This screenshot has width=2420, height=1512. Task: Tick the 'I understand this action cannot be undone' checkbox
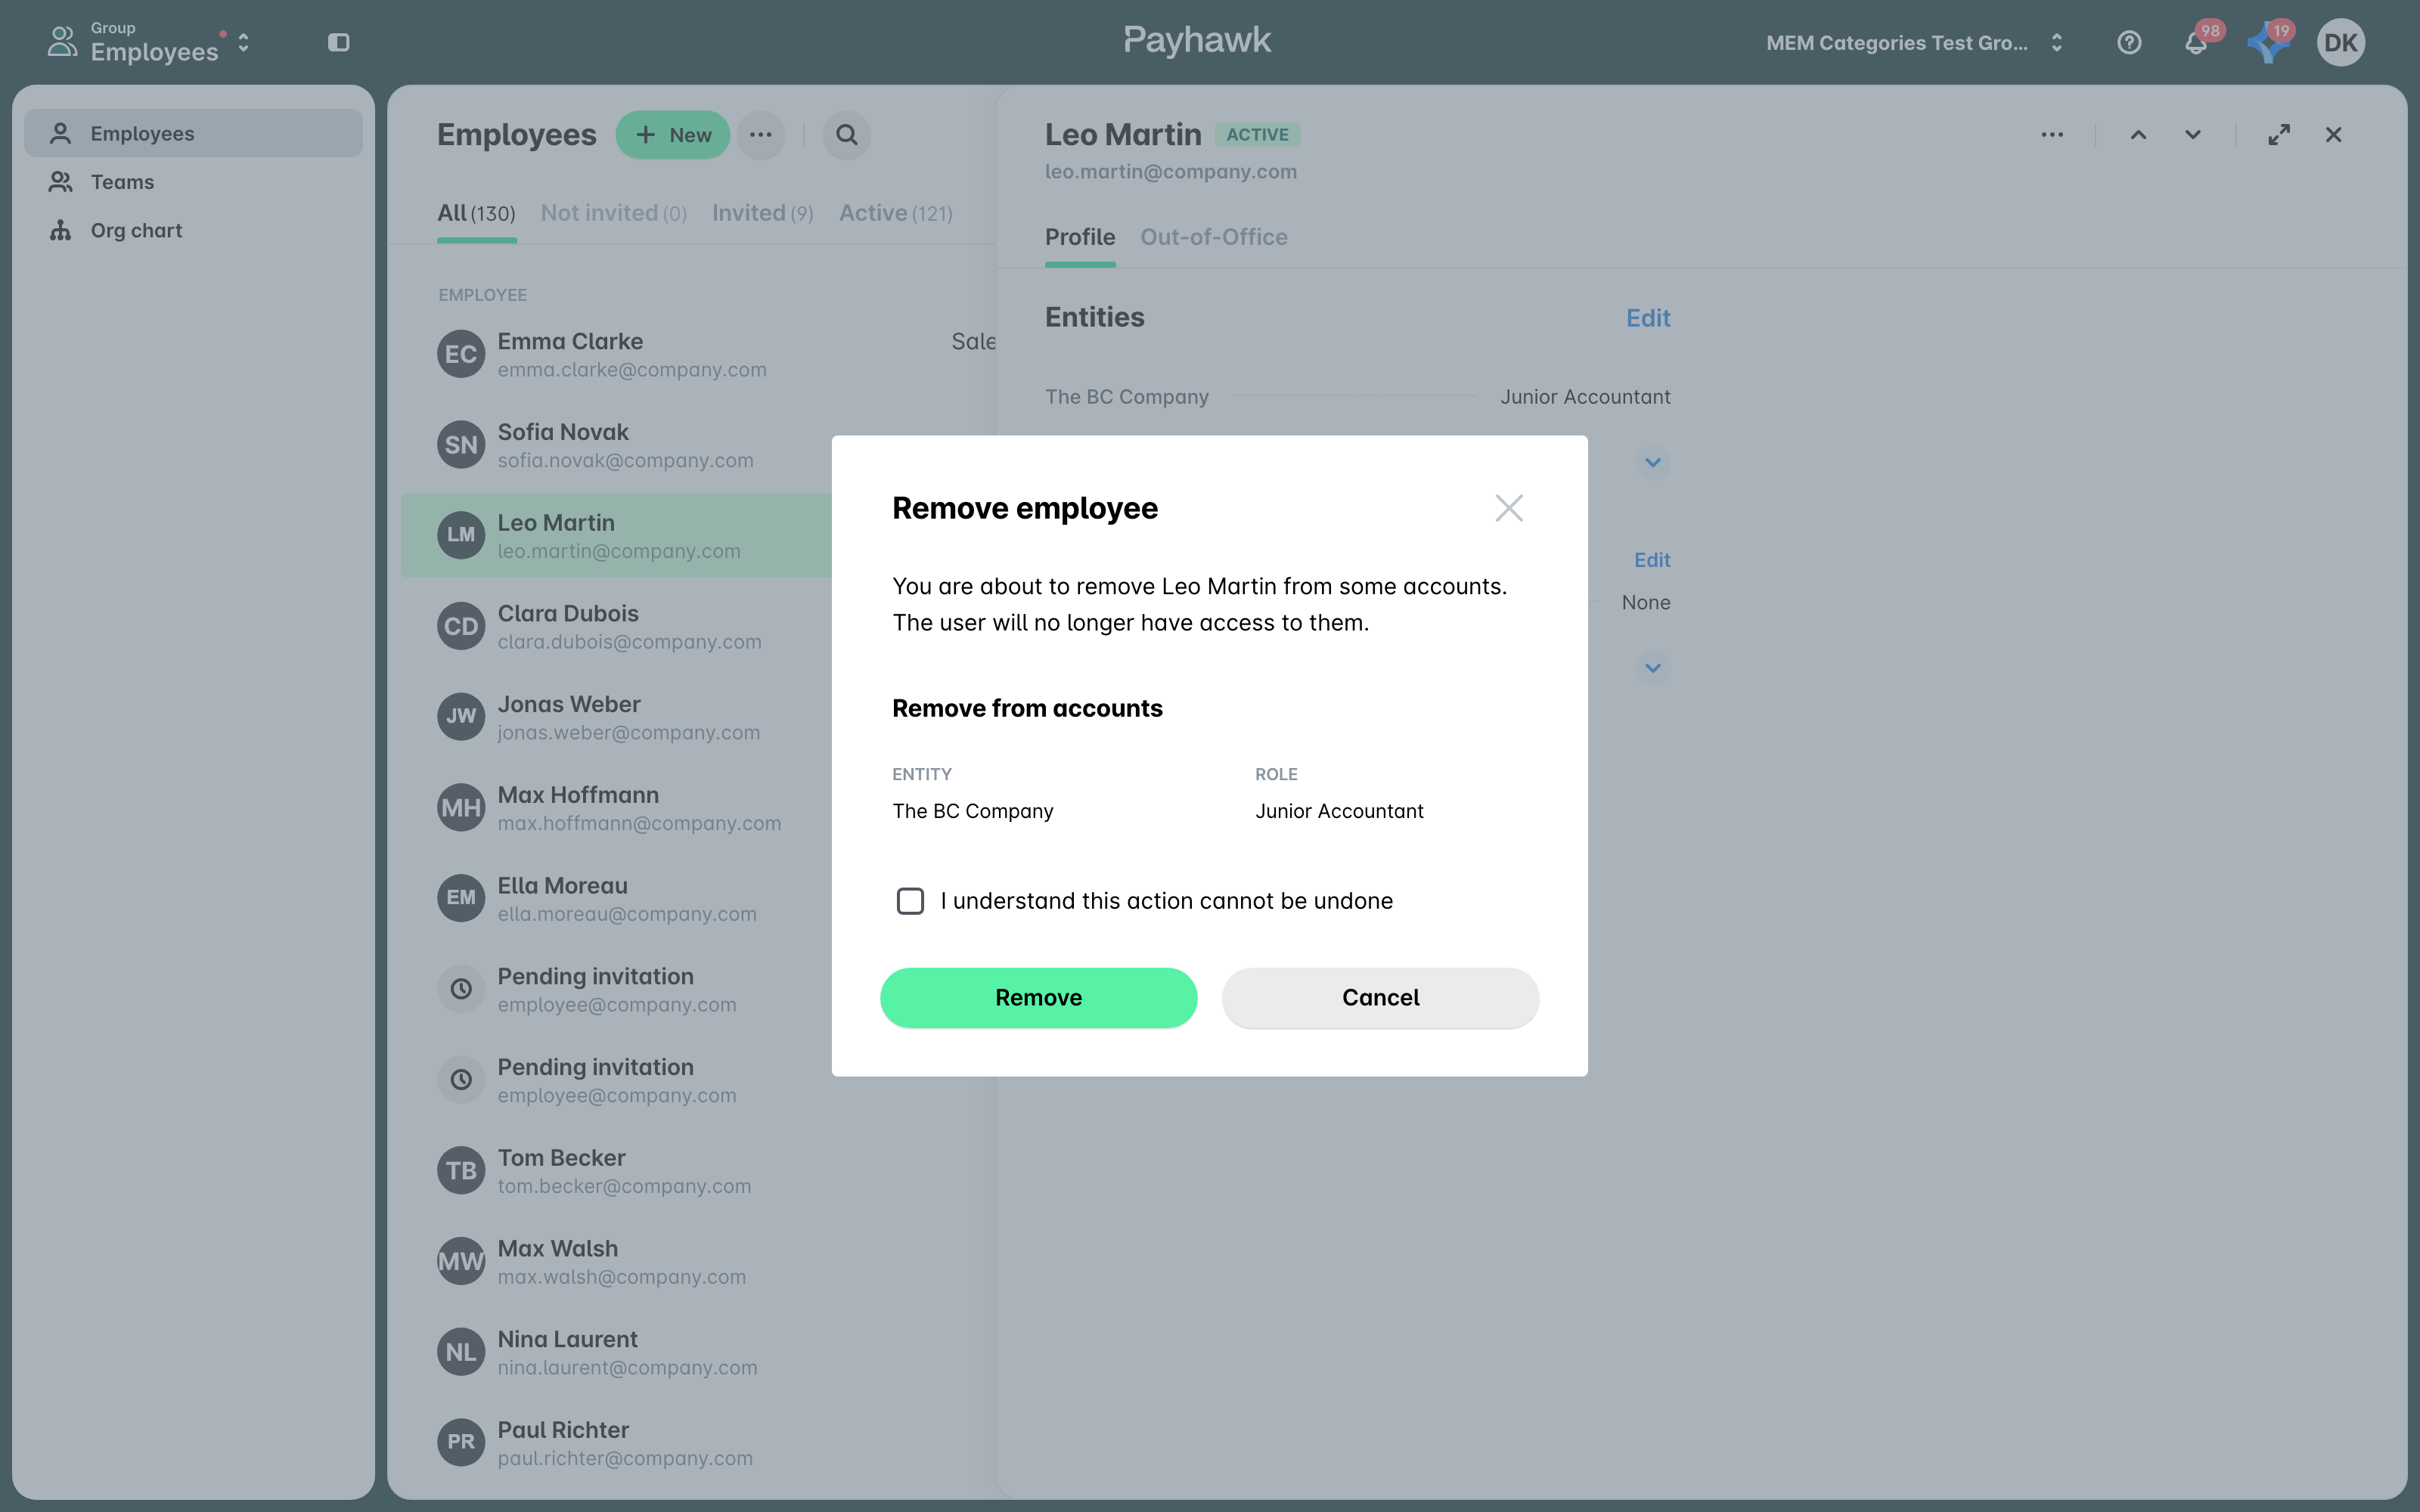click(910, 901)
